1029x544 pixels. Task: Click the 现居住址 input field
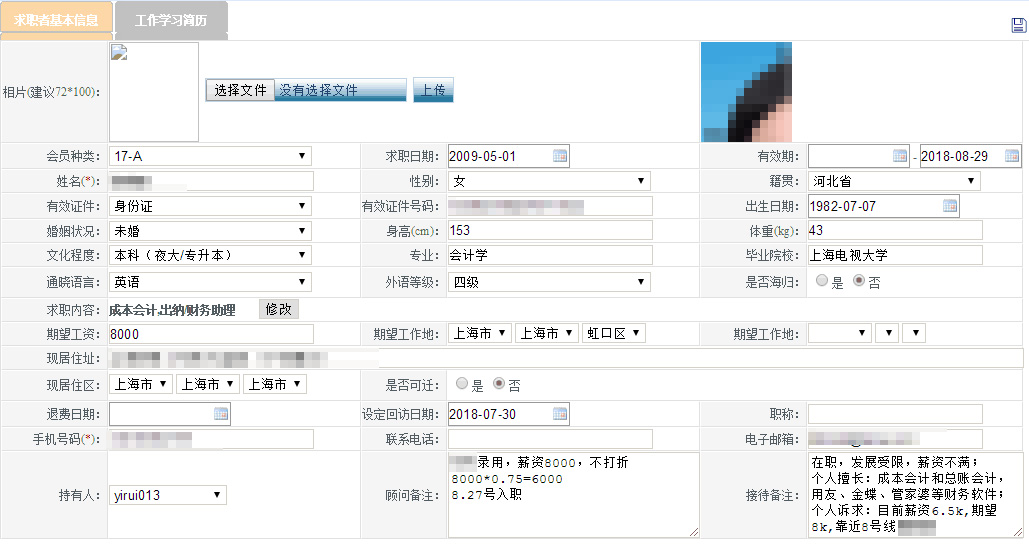[x=566, y=358]
